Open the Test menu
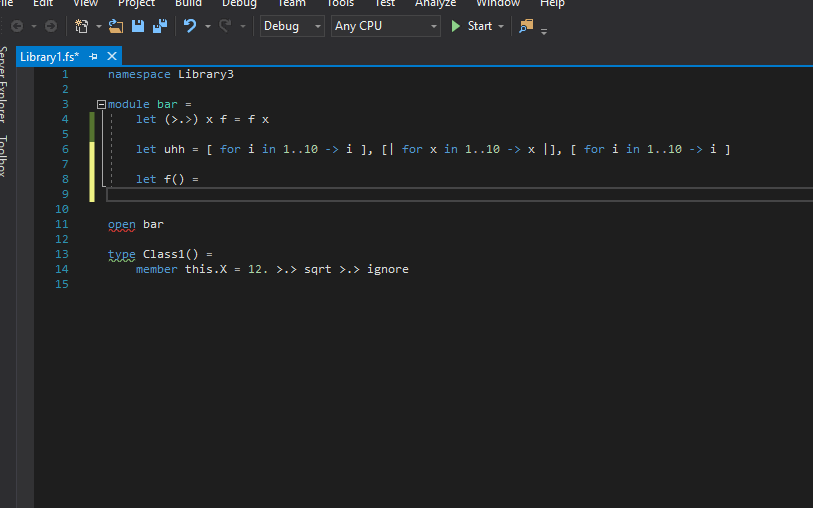The image size is (813, 508). (x=385, y=3)
